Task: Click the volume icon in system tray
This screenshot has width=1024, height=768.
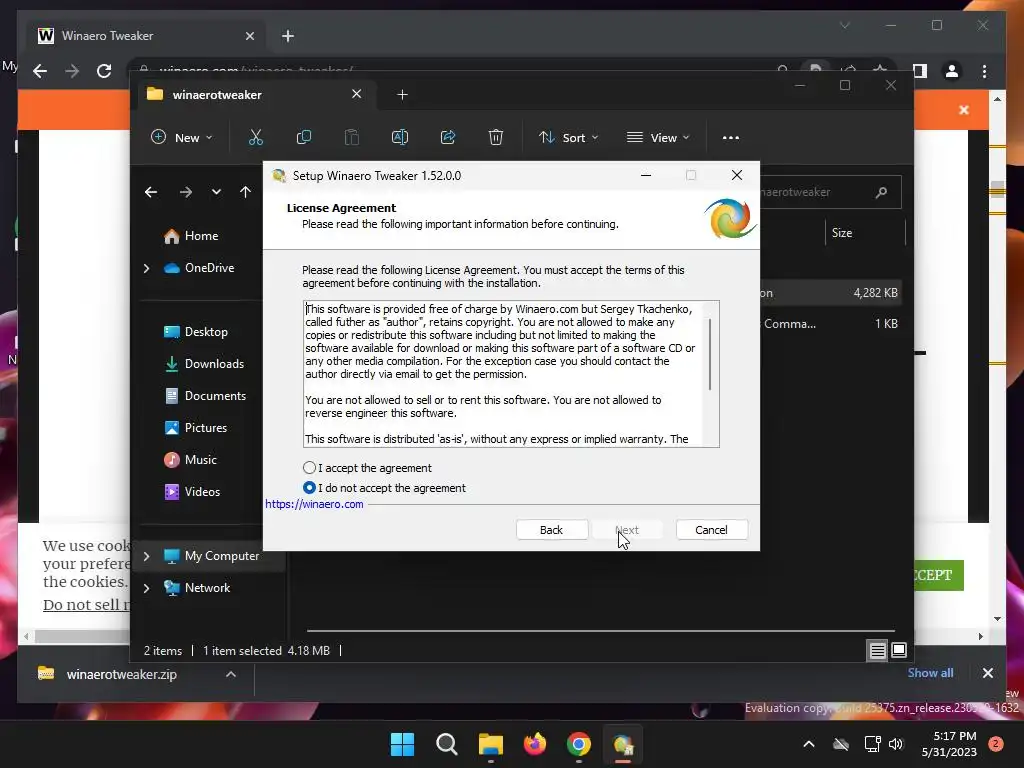Action: click(896, 744)
